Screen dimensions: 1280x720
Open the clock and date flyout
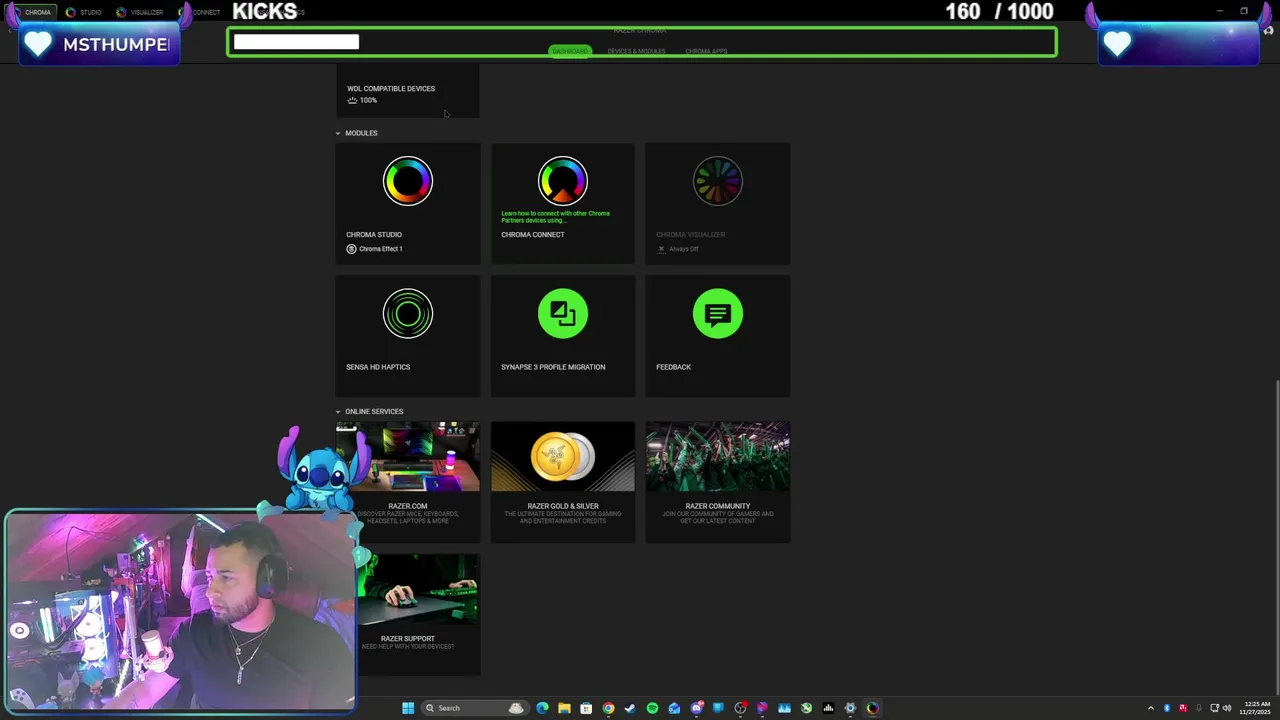(1257, 708)
